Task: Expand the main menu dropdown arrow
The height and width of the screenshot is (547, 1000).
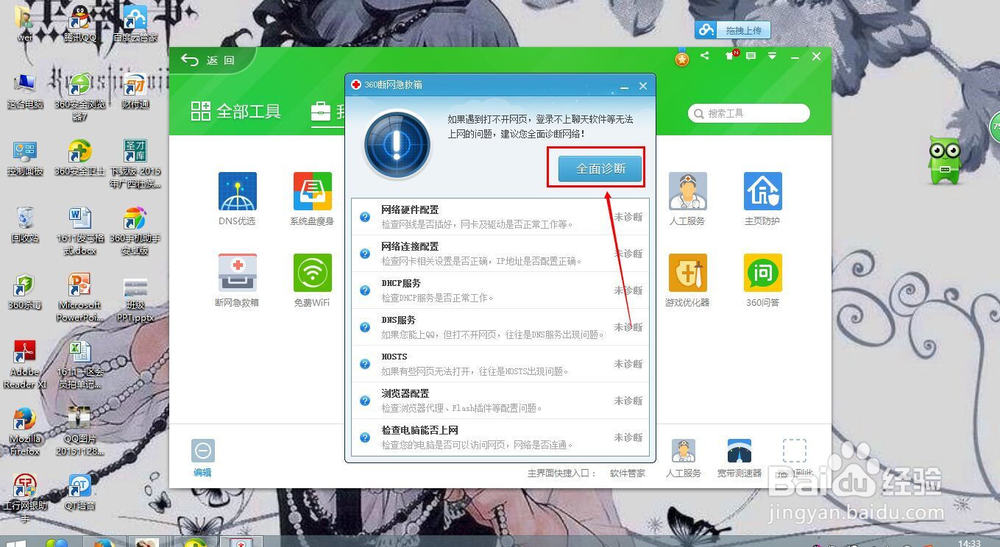Action: (x=772, y=56)
